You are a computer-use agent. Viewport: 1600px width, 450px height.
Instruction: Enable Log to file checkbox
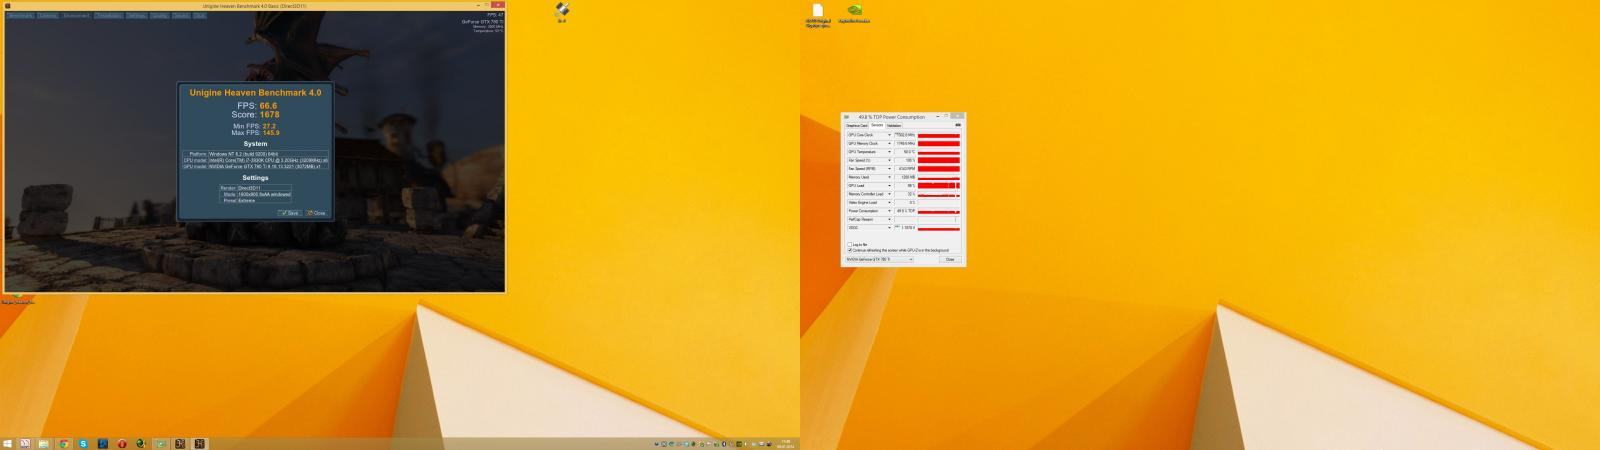pyautogui.click(x=850, y=244)
